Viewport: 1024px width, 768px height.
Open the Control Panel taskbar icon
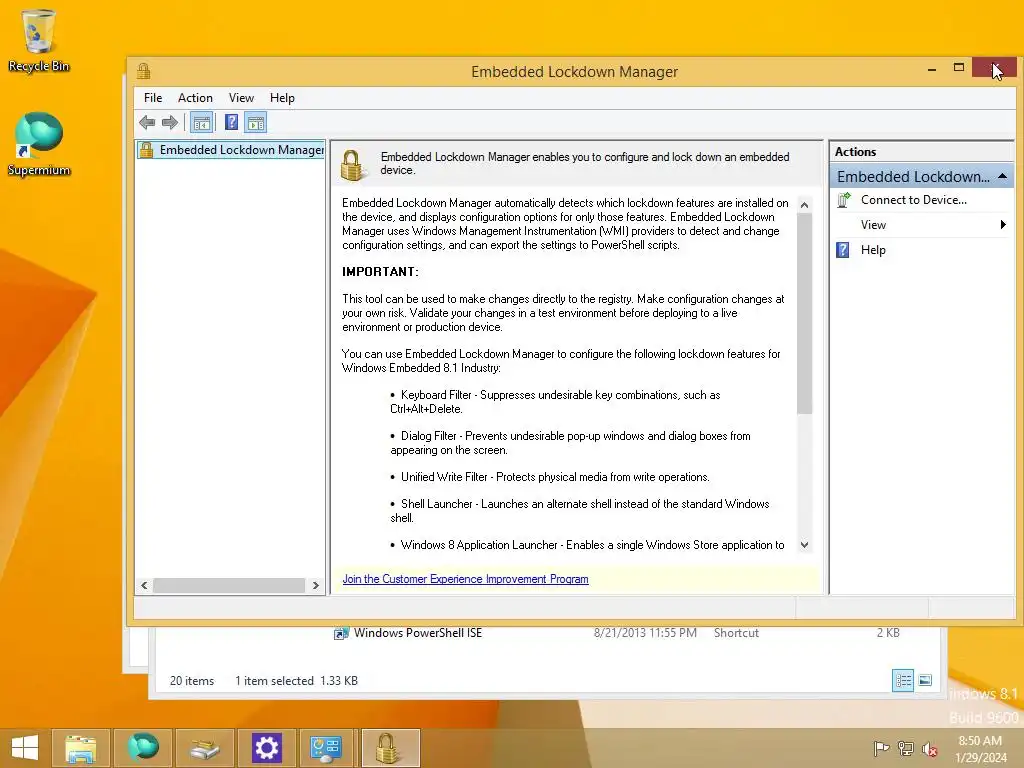[326, 748]
